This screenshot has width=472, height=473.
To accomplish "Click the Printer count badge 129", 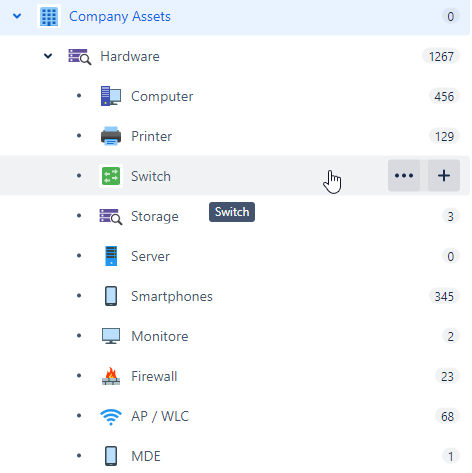I will tap(444, 136).
